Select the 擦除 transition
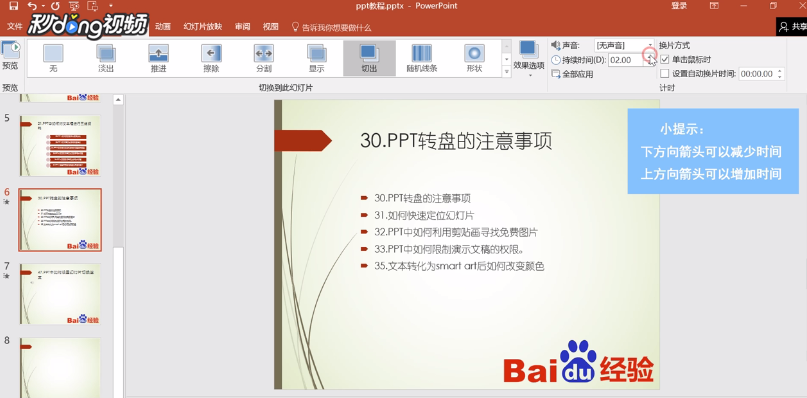The image size is (807, 398). tap(211, 58)
